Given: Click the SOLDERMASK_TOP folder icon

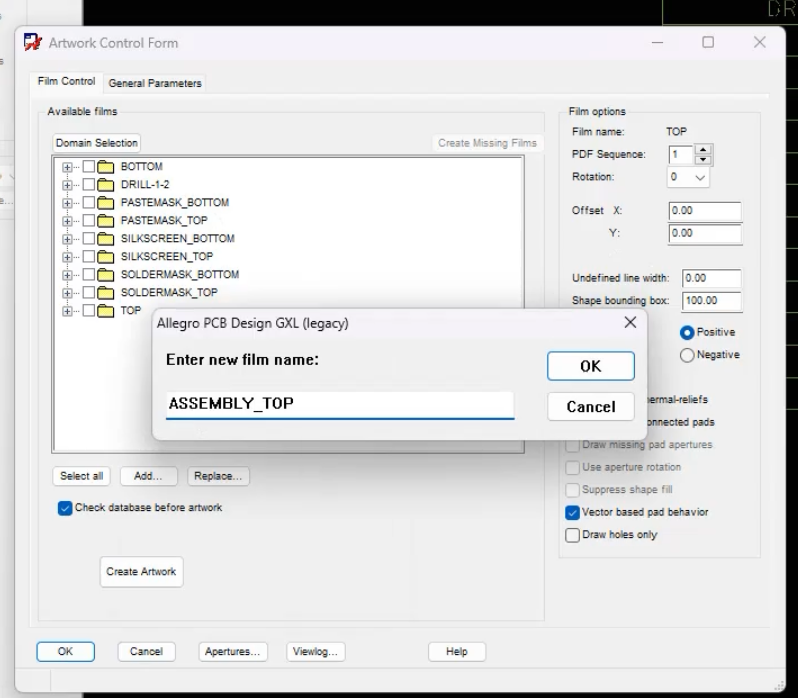Looking at the screenshot, I should [105, 293].
